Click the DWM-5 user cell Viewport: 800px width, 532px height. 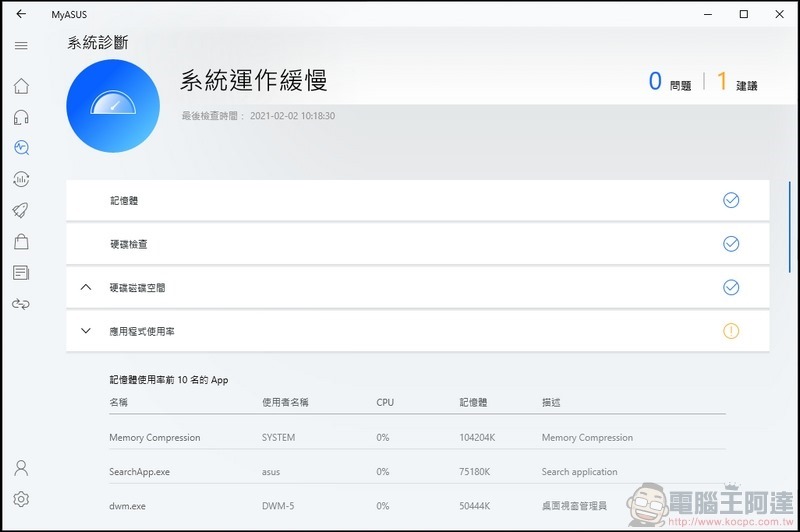click(278, 506)
